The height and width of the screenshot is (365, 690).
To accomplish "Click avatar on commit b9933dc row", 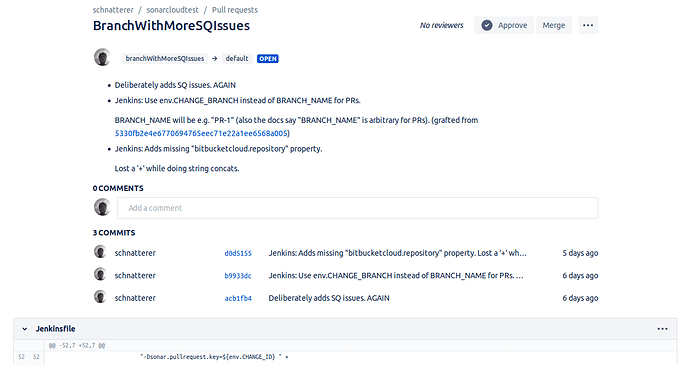I will 100,274.
